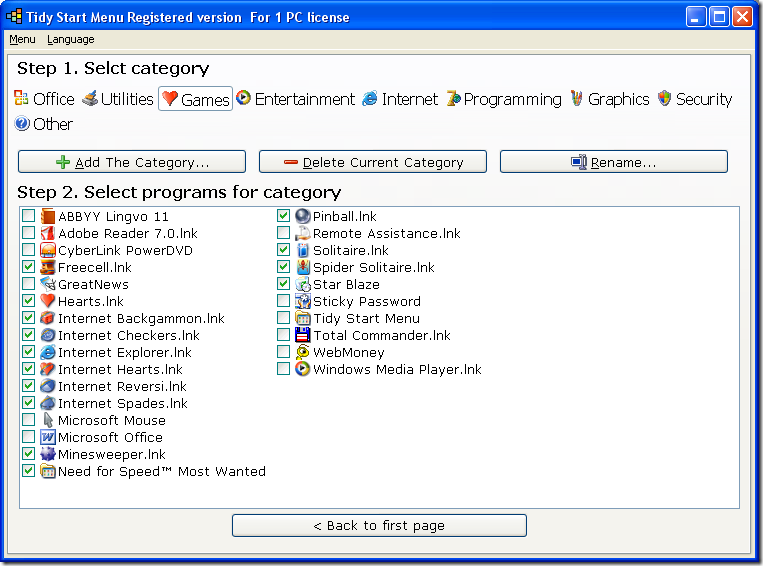763x566 pixels.
Task: Click the Internet Explorer.lnk icon
Action: [x=48, y=352]
